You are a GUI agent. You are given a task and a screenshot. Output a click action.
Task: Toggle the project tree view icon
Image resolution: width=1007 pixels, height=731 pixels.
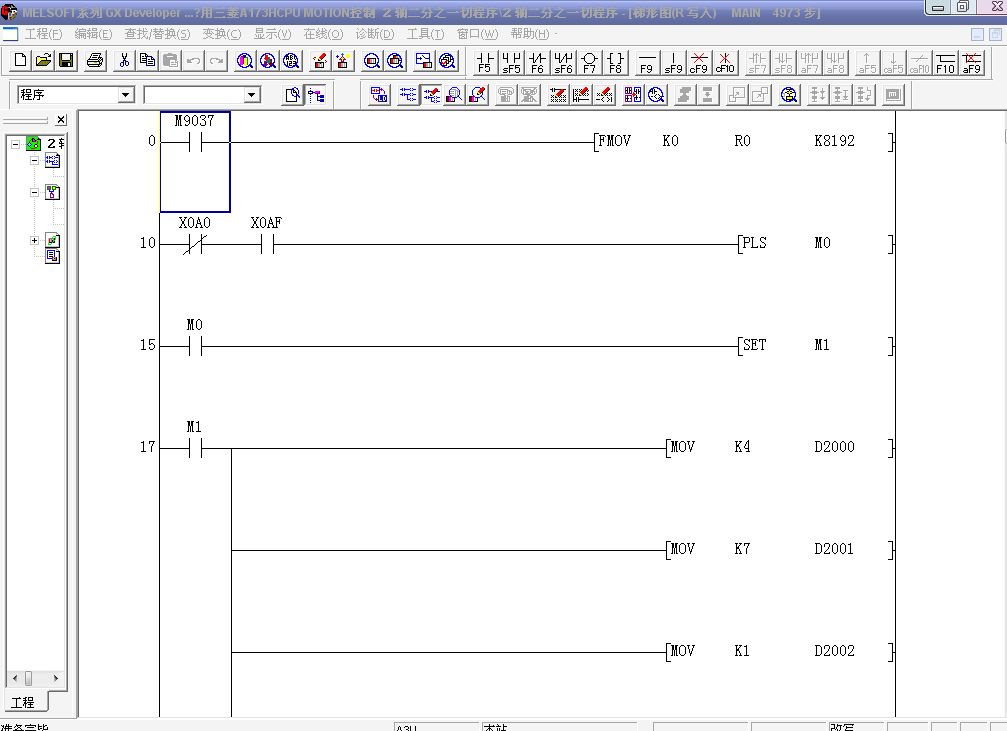(317, 95)
